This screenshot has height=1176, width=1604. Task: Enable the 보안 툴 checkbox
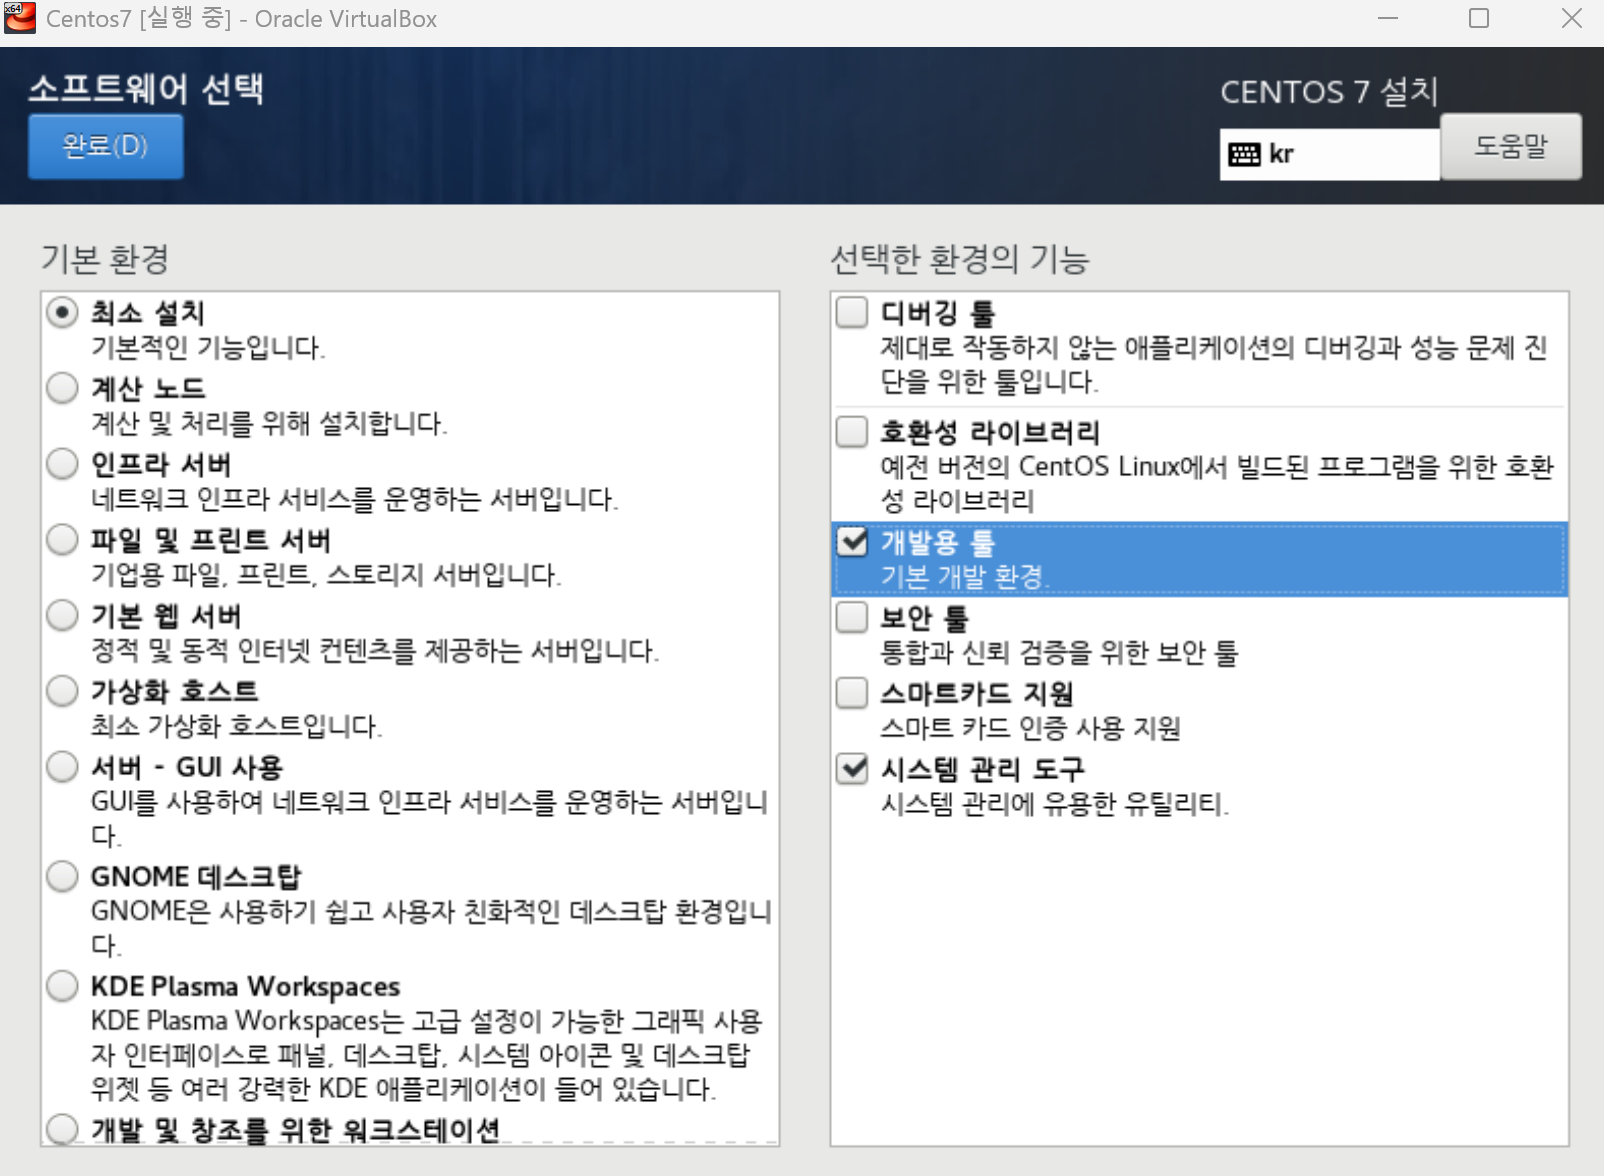[x=852, y=617]
